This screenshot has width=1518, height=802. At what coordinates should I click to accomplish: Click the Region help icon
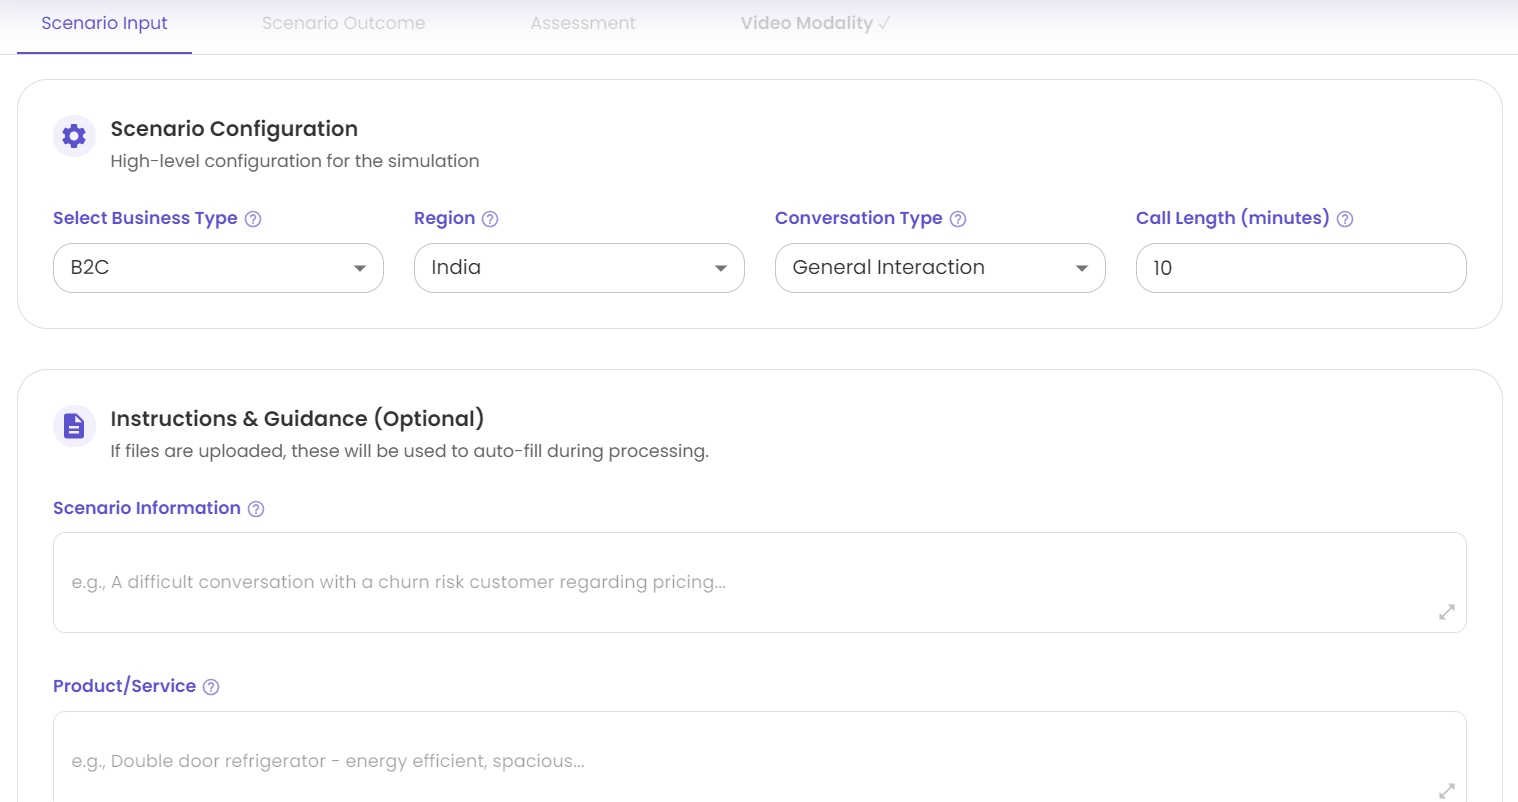[490, 219]
